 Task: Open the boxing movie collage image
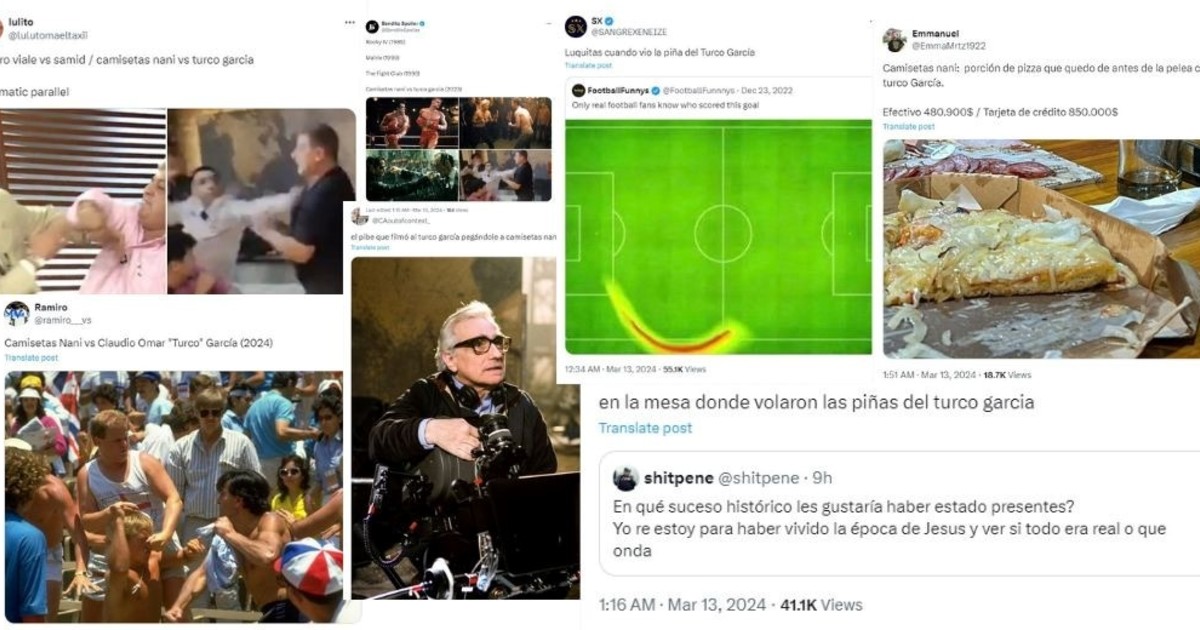458,149
